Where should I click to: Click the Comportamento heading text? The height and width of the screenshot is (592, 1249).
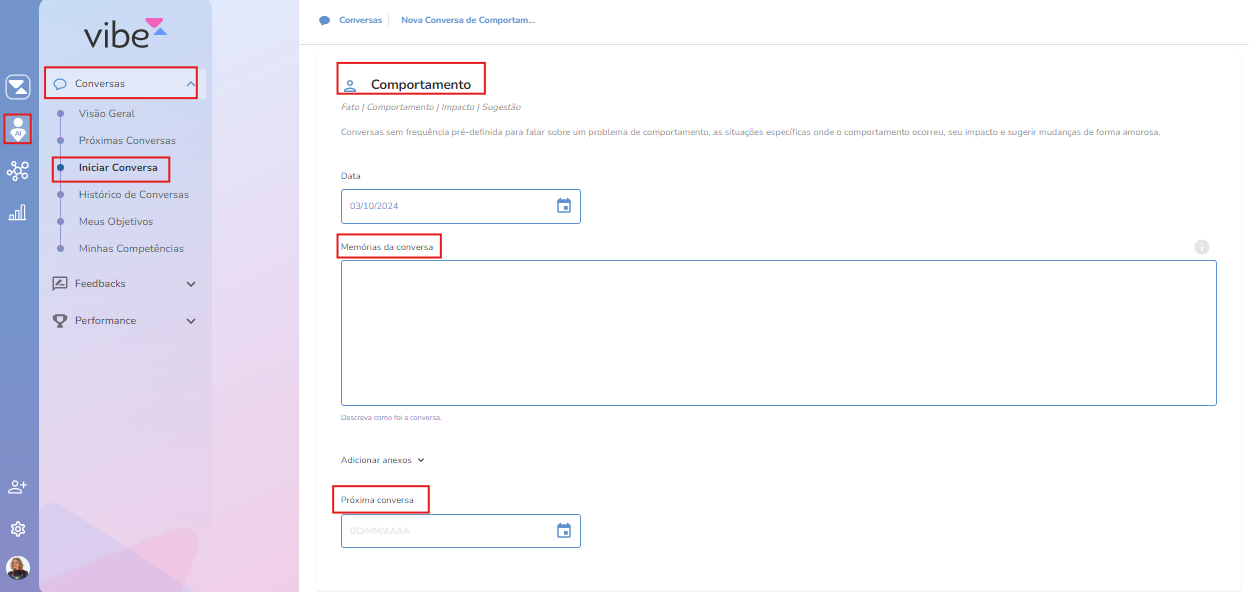(421, 85)
